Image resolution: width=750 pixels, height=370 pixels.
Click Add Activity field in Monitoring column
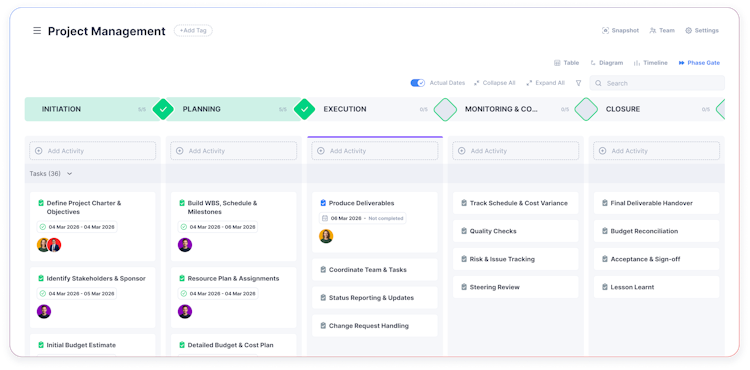(x=515, y=151)
